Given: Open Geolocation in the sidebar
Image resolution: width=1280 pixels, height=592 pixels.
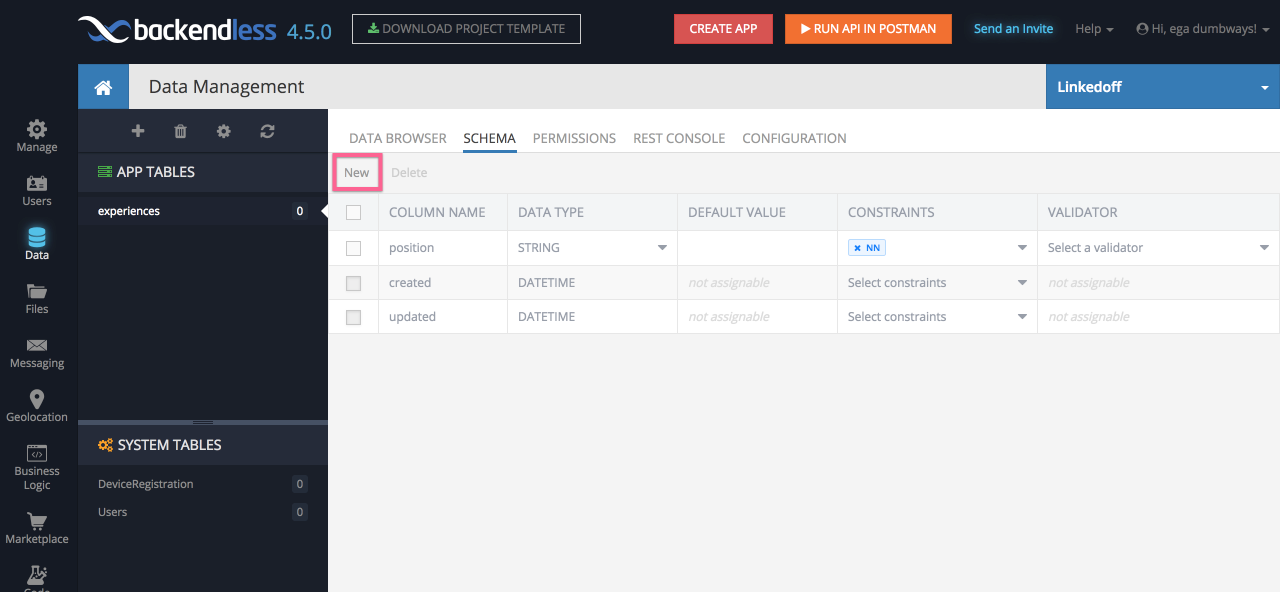Looking at the screenshot, I should click(x=36, y=404).
